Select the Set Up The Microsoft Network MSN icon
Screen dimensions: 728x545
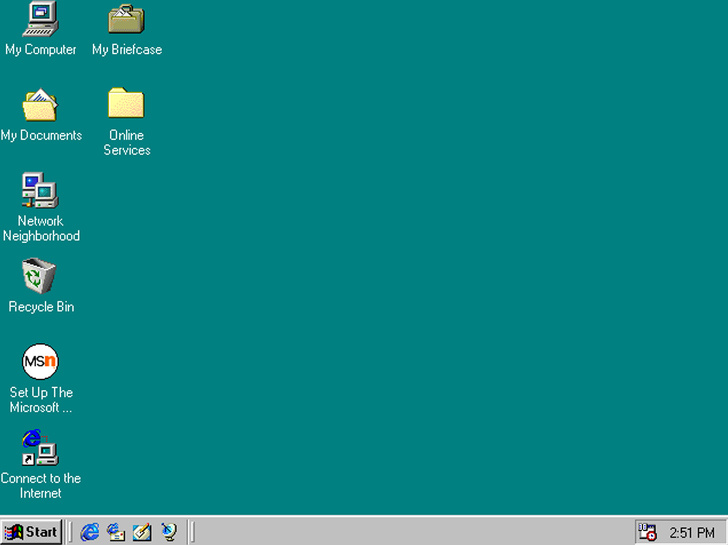[40, 361]
